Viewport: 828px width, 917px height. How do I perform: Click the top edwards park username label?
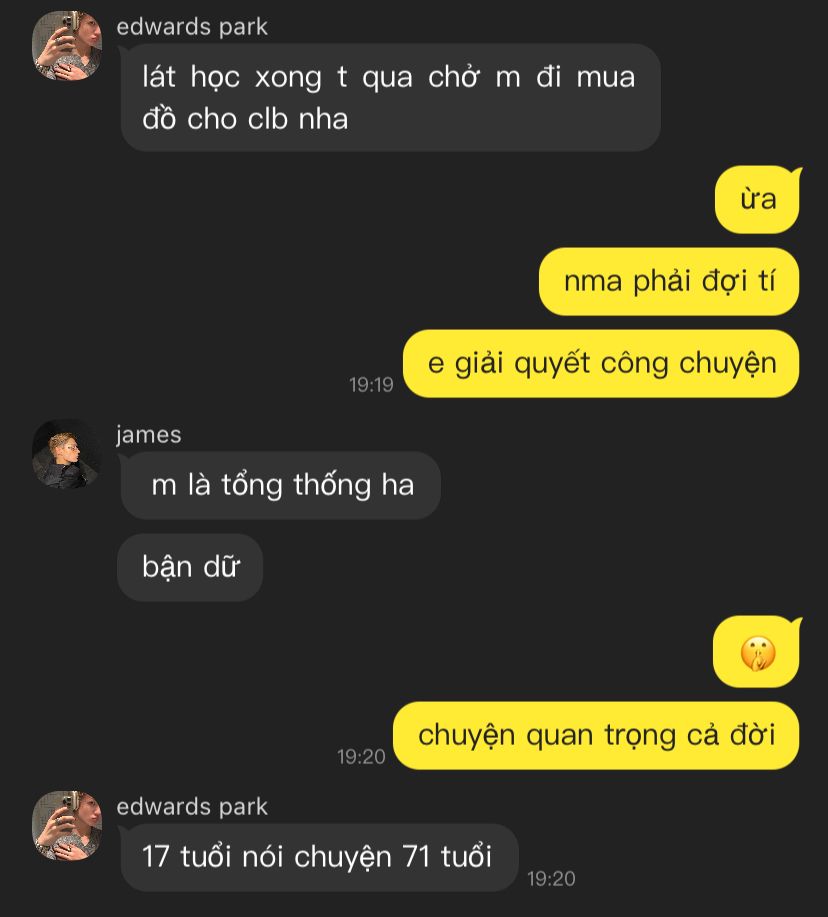(x=192, y=27)
